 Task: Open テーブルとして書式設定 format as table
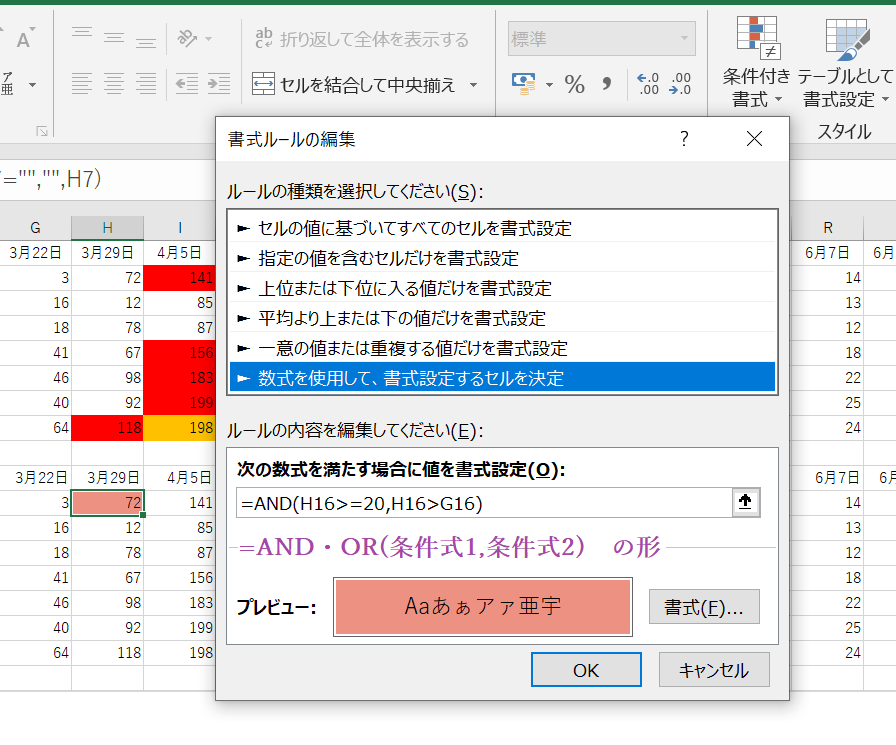(846, 61)
